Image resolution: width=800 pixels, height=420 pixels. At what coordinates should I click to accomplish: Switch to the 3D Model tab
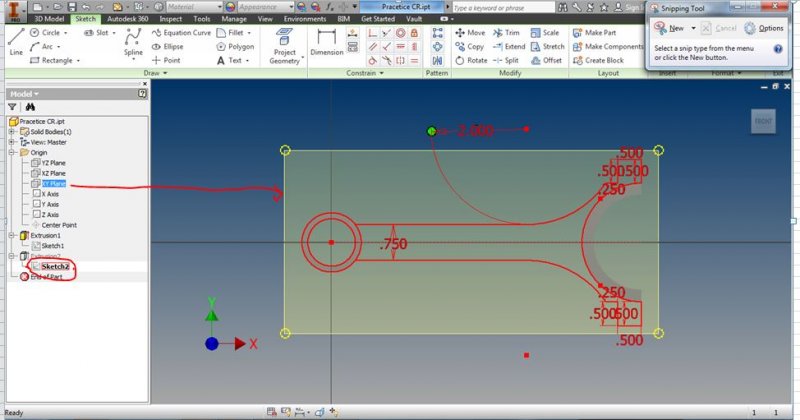(49, 19)
